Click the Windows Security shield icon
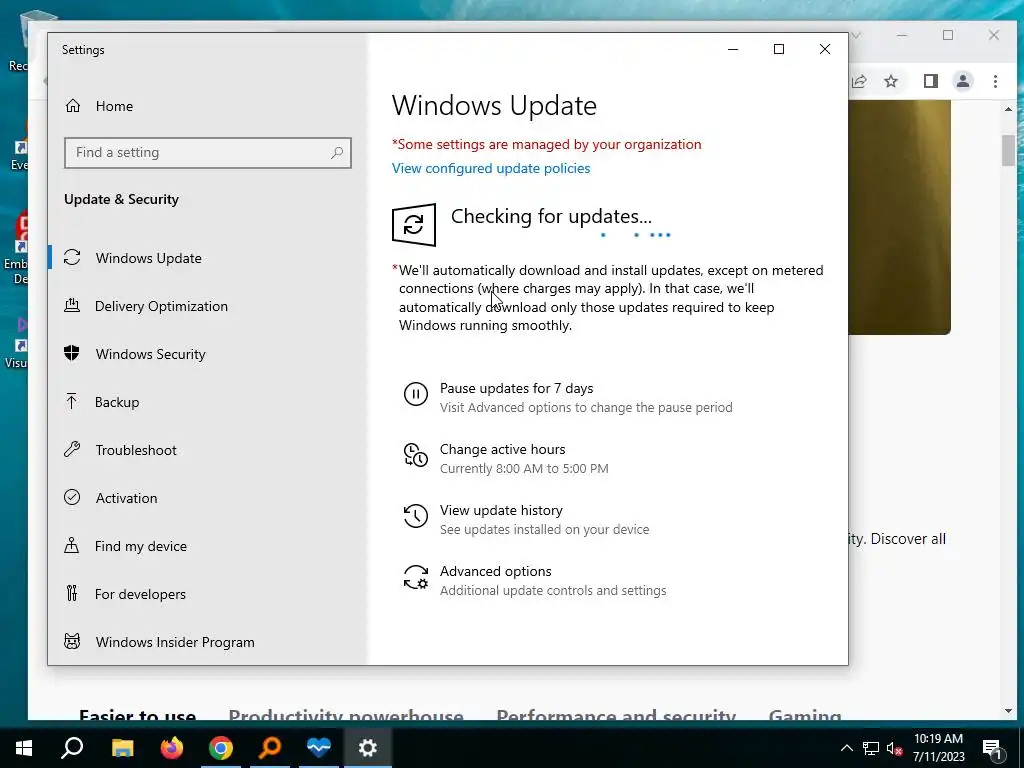This screenshot has width=1024, height=768. [x=72, y=353]
